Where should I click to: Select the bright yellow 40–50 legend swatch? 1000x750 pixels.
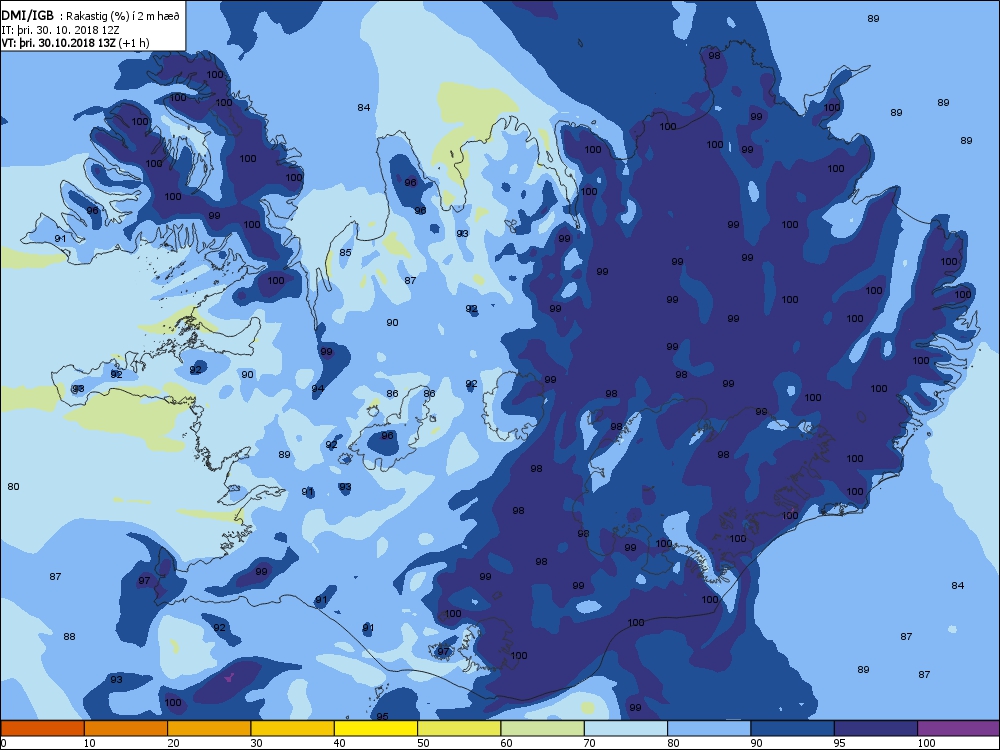(376, 728)
